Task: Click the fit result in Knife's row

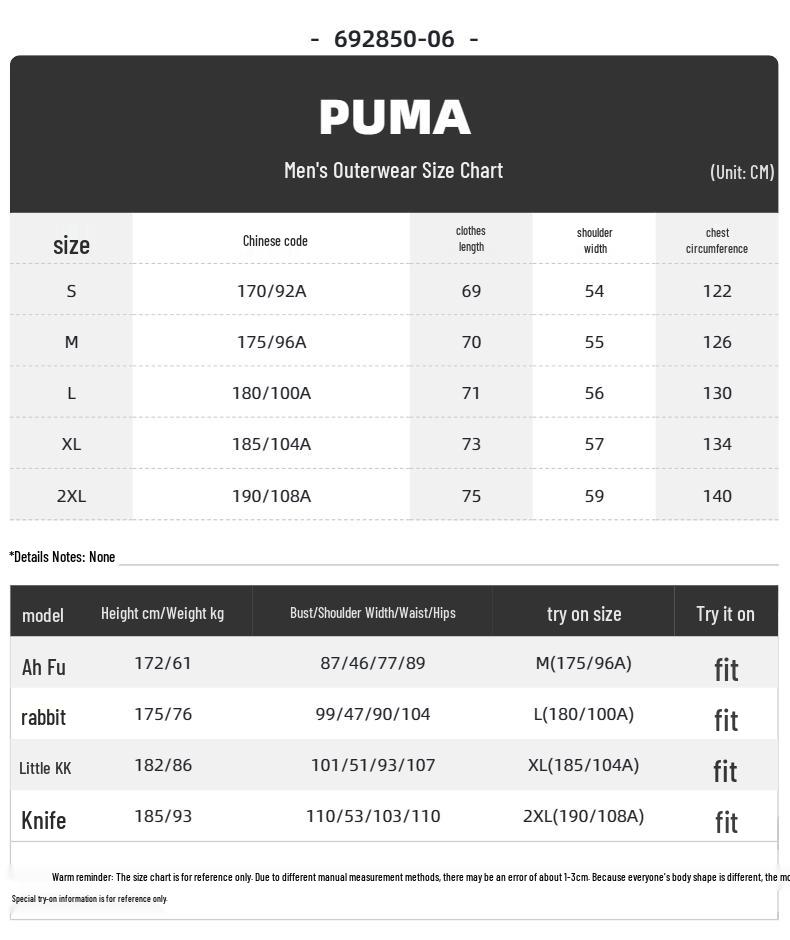Action: (x=726, y=822)
